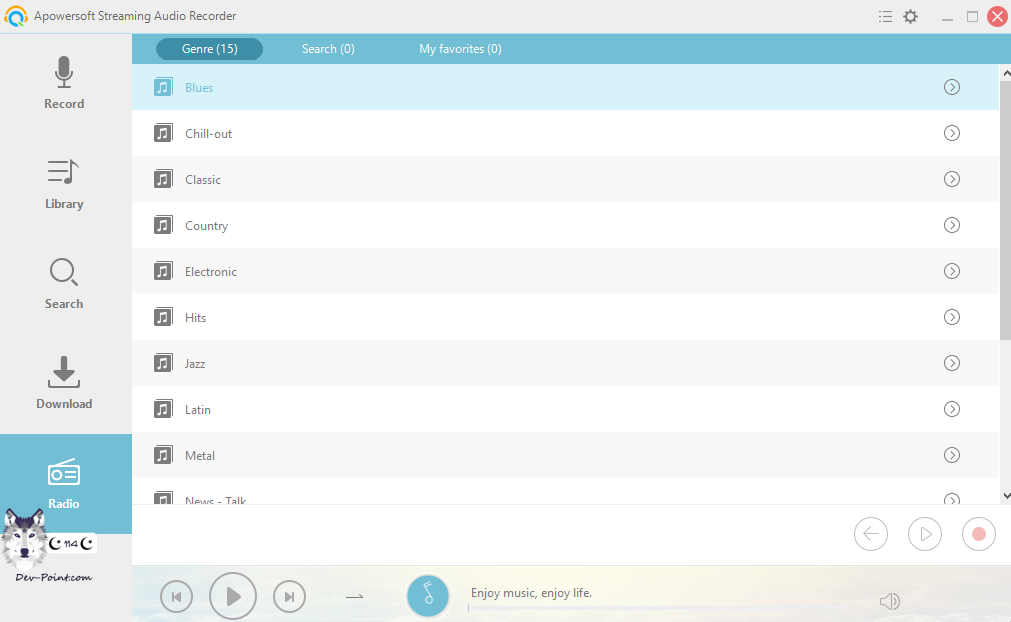Go to the Download section

[64, 383]
